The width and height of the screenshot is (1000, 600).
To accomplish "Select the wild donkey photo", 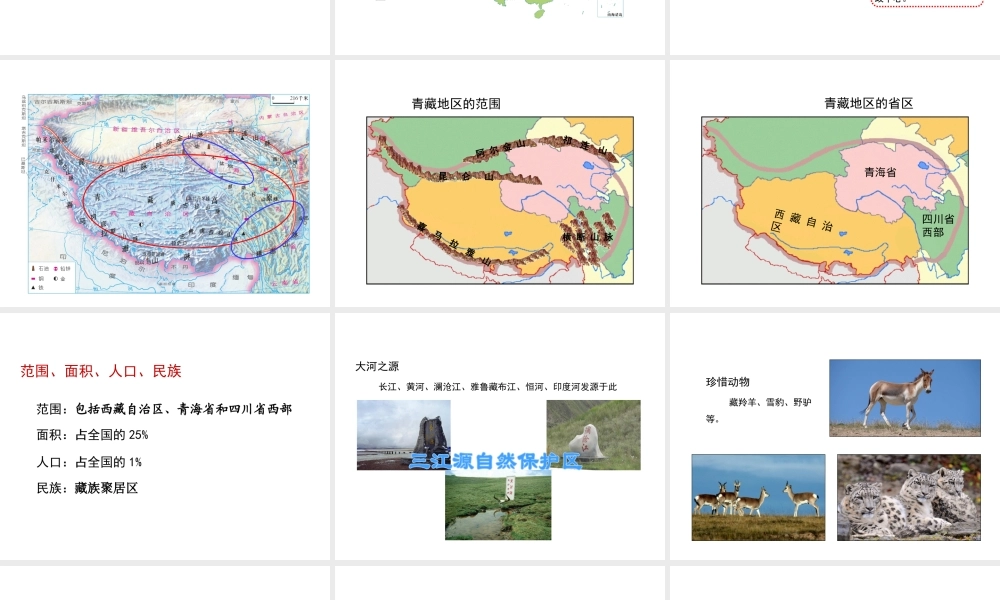I will 905,398.
